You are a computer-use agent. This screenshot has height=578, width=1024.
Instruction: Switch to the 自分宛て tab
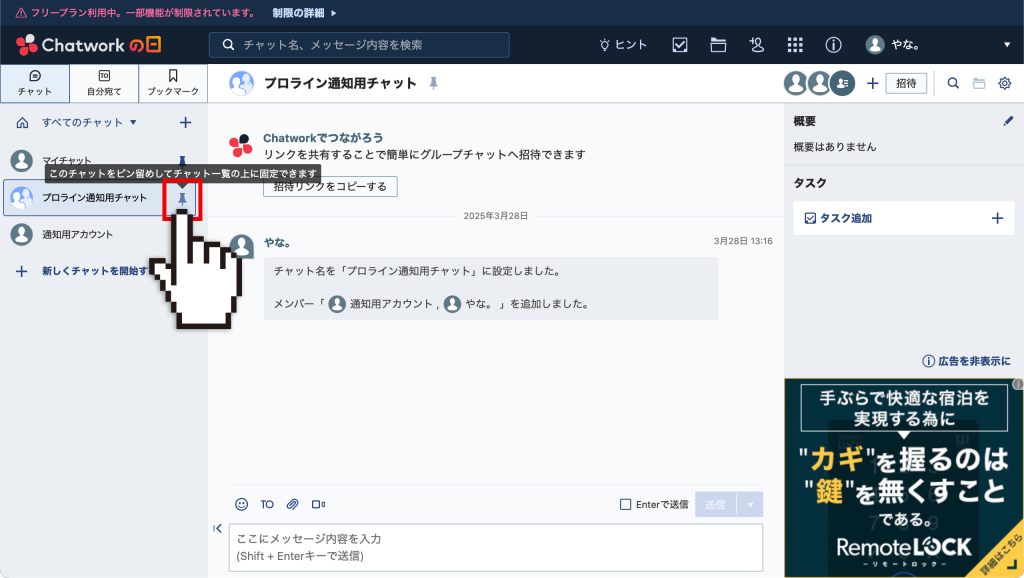point(103,83)
